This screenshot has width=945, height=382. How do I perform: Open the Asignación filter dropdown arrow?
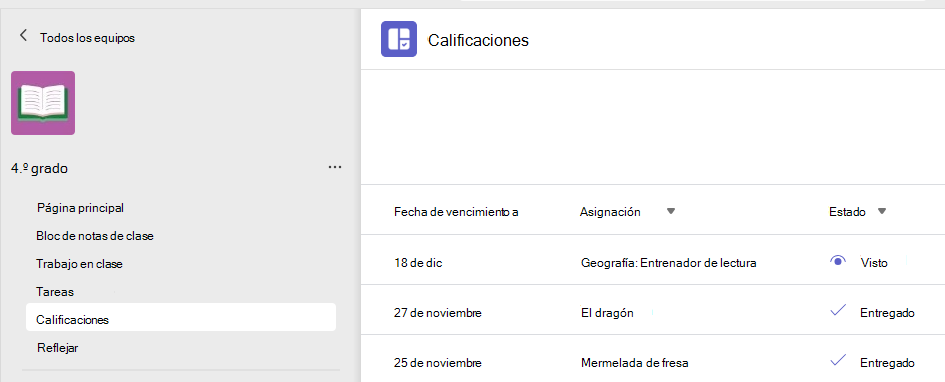tap(671, 211)
